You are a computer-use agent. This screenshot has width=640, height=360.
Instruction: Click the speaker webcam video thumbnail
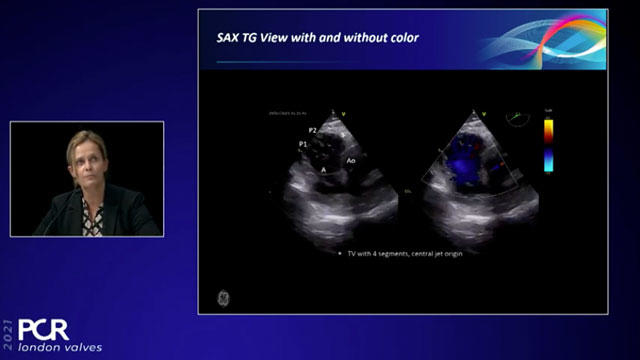click(x=87, y=179)
